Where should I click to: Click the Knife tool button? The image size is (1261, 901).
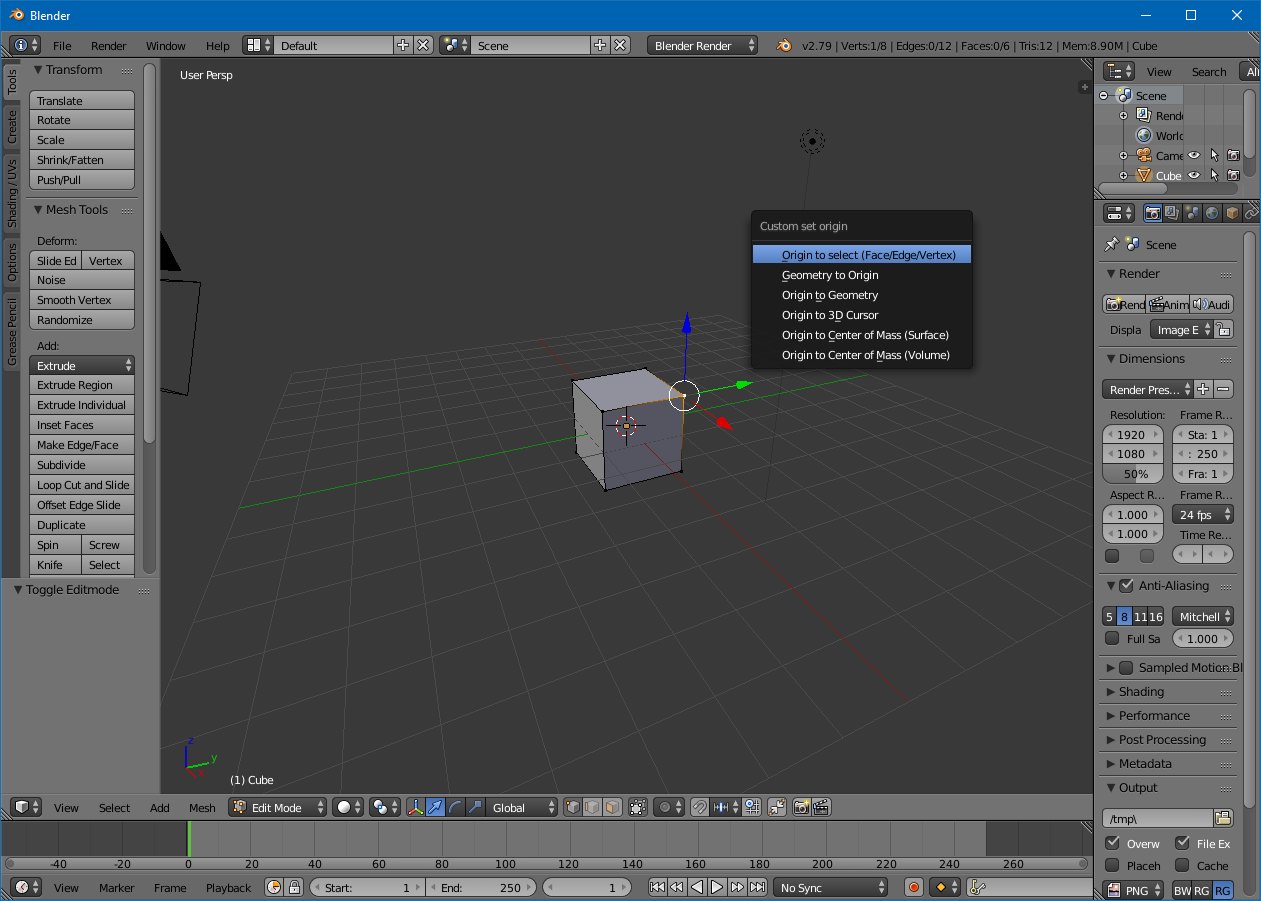[x=56, y=565]
